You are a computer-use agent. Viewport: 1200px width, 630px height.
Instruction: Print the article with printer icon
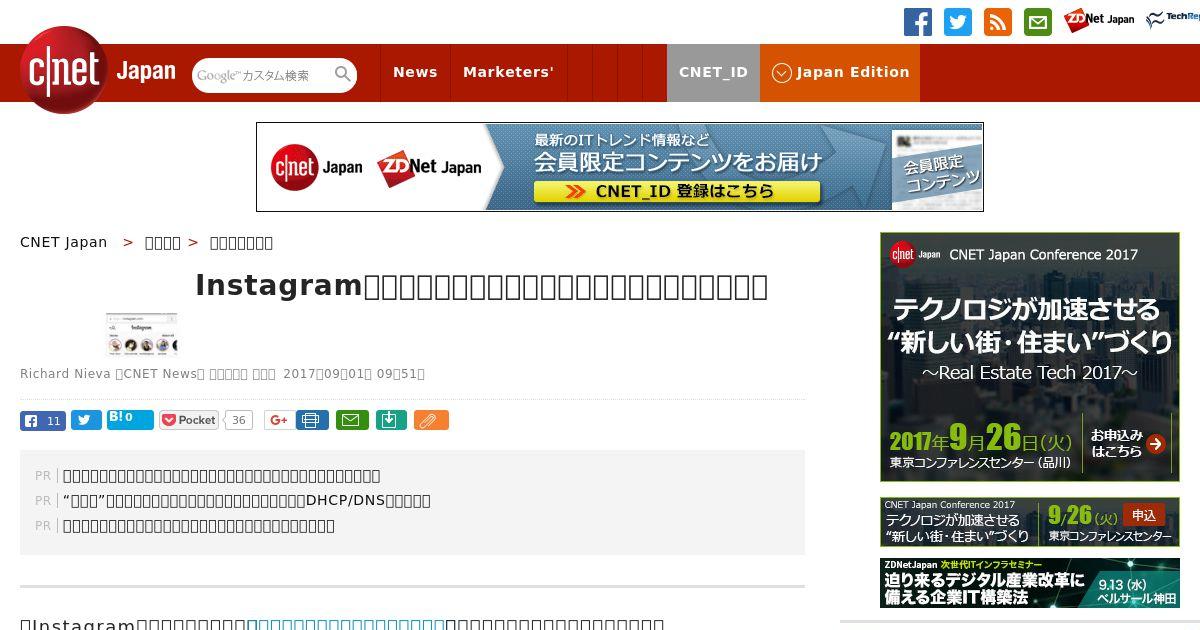[x=312, y=420]
